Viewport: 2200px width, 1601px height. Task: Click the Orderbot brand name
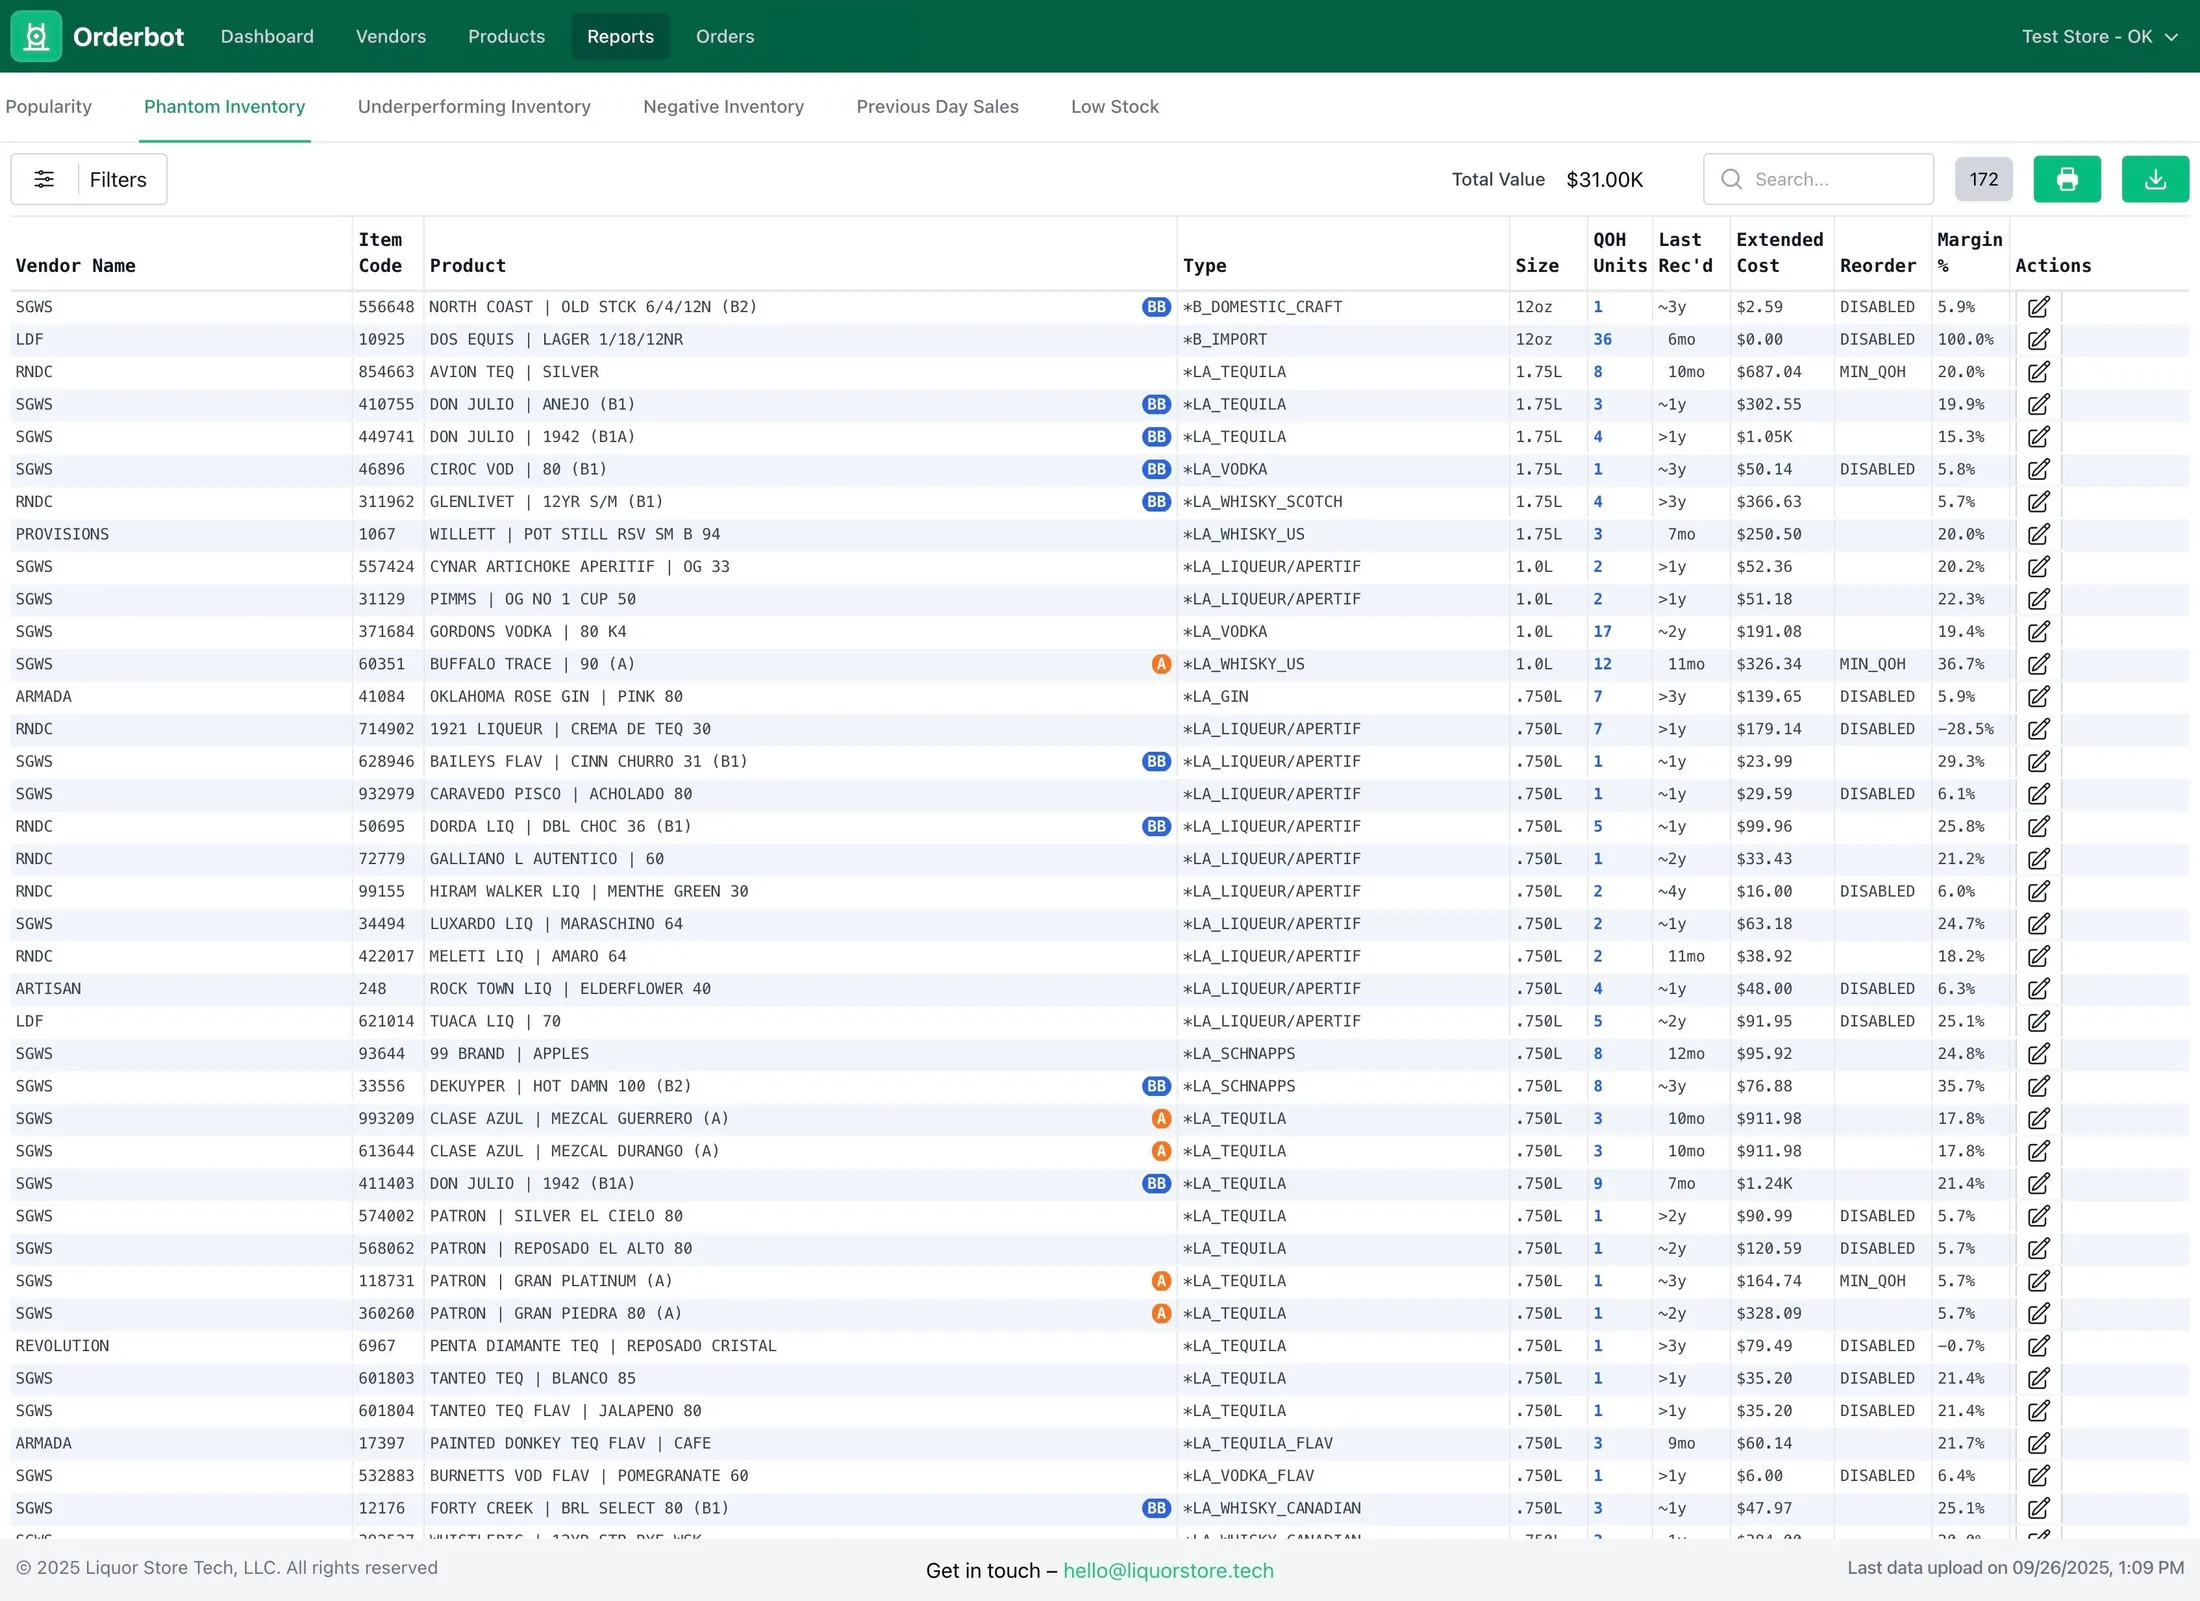[128, 37]
